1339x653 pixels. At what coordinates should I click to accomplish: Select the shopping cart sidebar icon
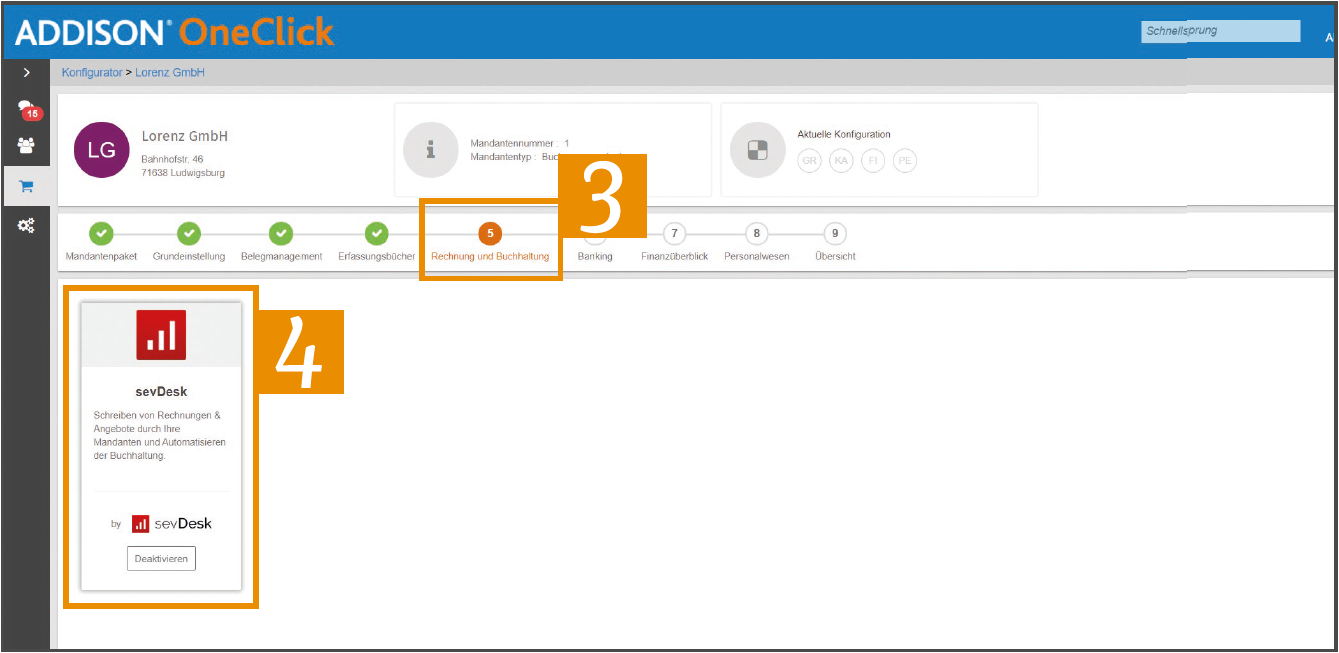point(27,187)
